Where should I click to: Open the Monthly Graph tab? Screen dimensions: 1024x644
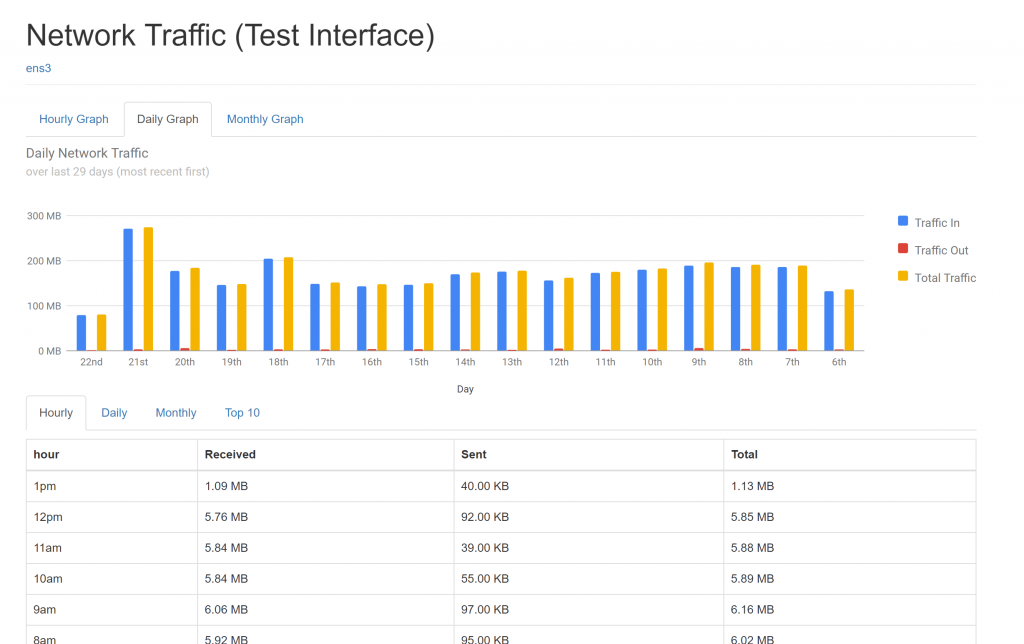[x=265, y=119]
